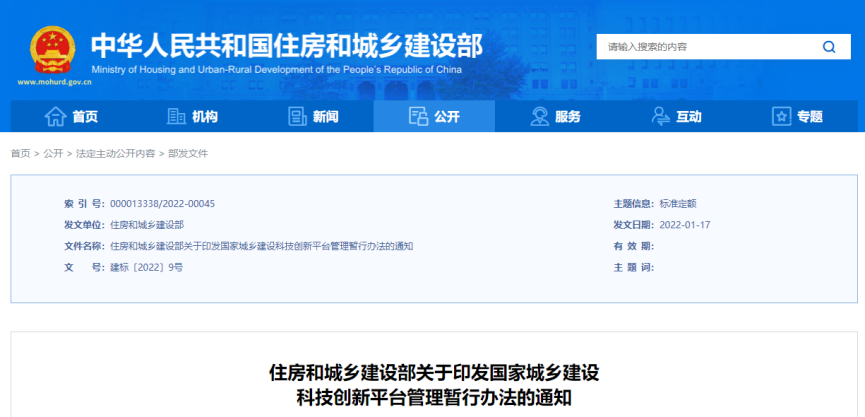The width and height of the screenshot is (865, 417).
Task: Click the 机构 building icon
Action: (x=176, y=116)
